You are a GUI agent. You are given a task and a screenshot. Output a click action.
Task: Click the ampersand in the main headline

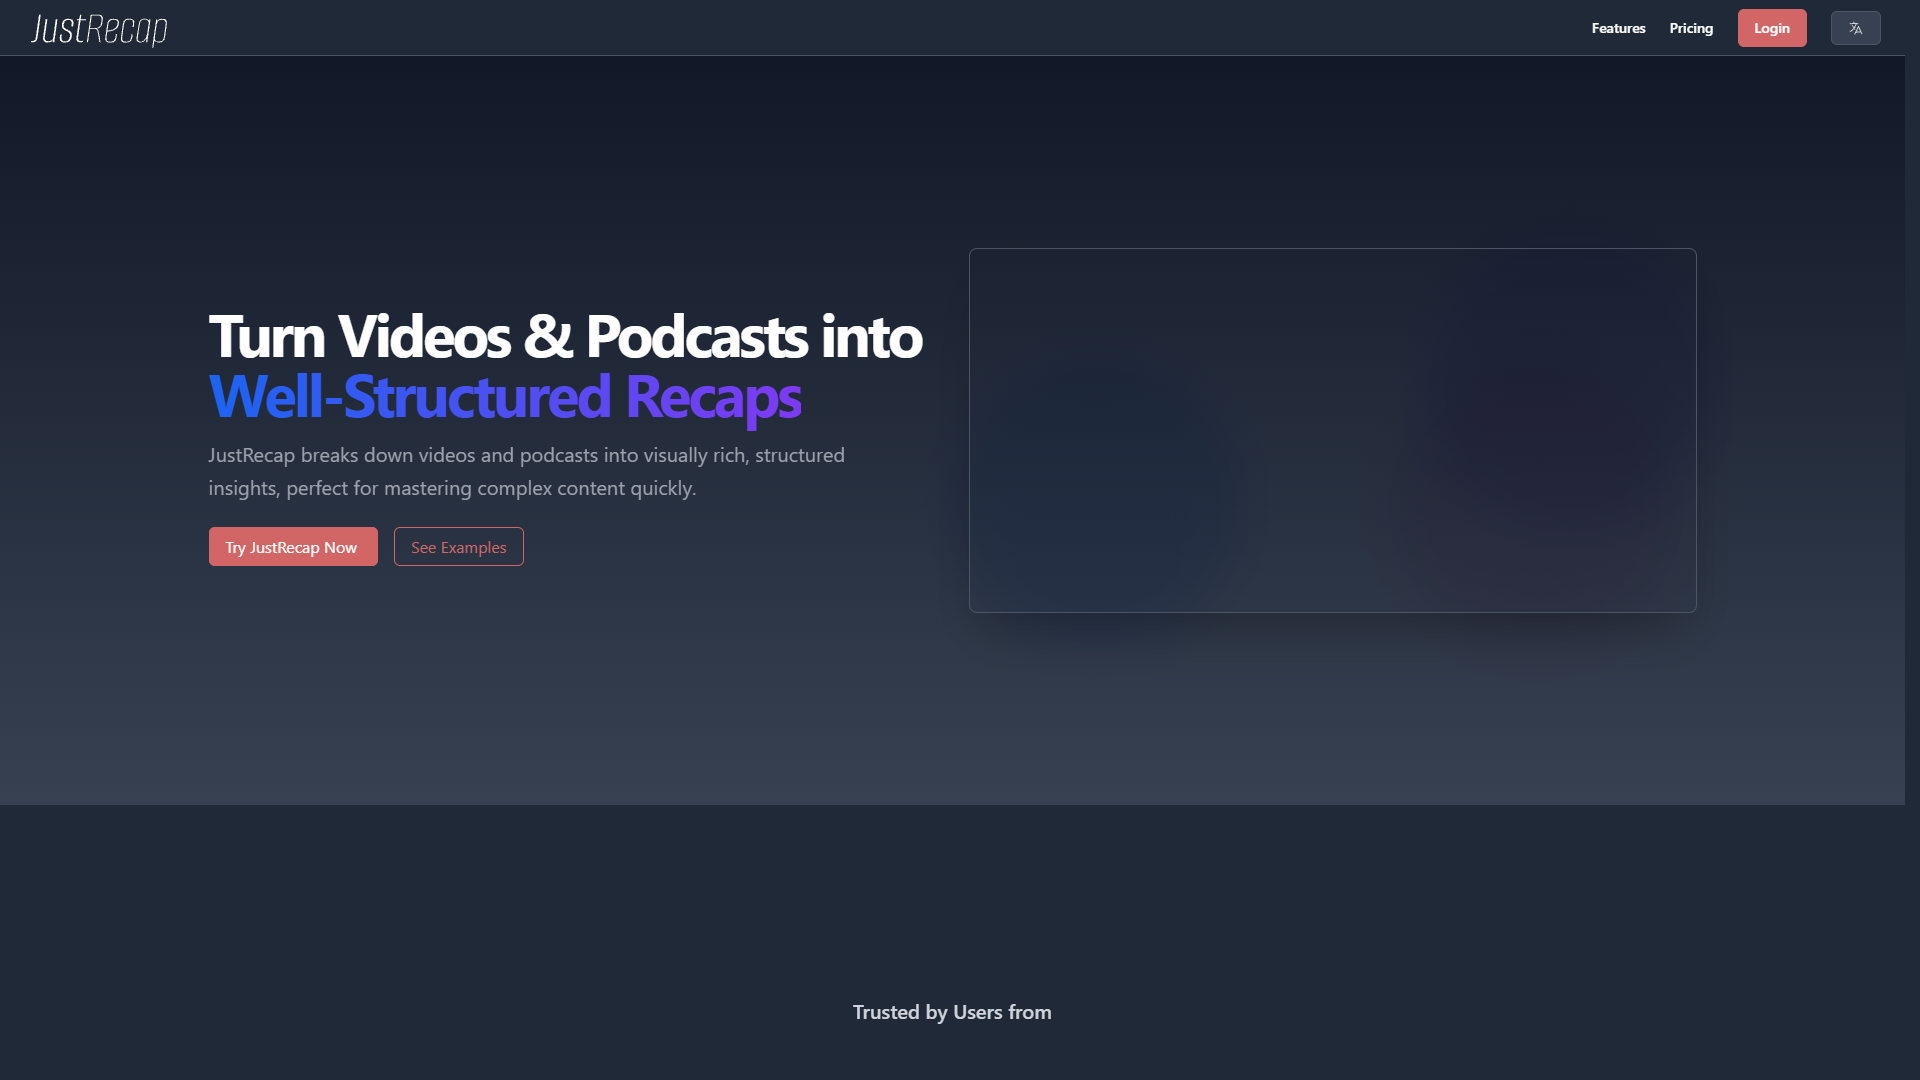point(548,336)
